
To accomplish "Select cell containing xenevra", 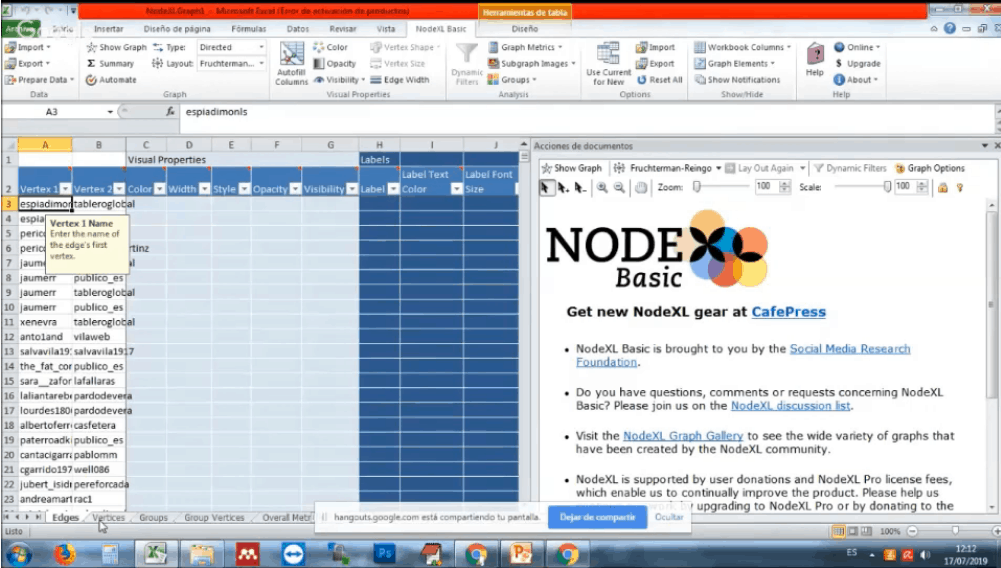I will (x=45, y=322).
